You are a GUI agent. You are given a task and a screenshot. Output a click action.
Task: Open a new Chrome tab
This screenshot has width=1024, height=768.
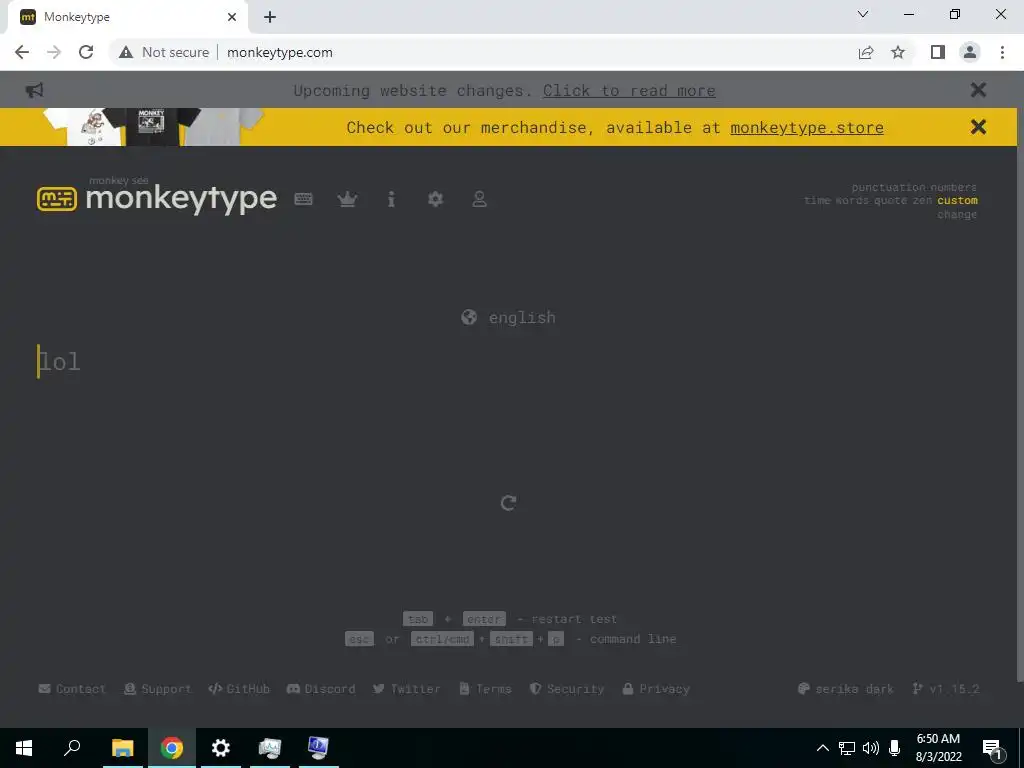pos(270,17)
